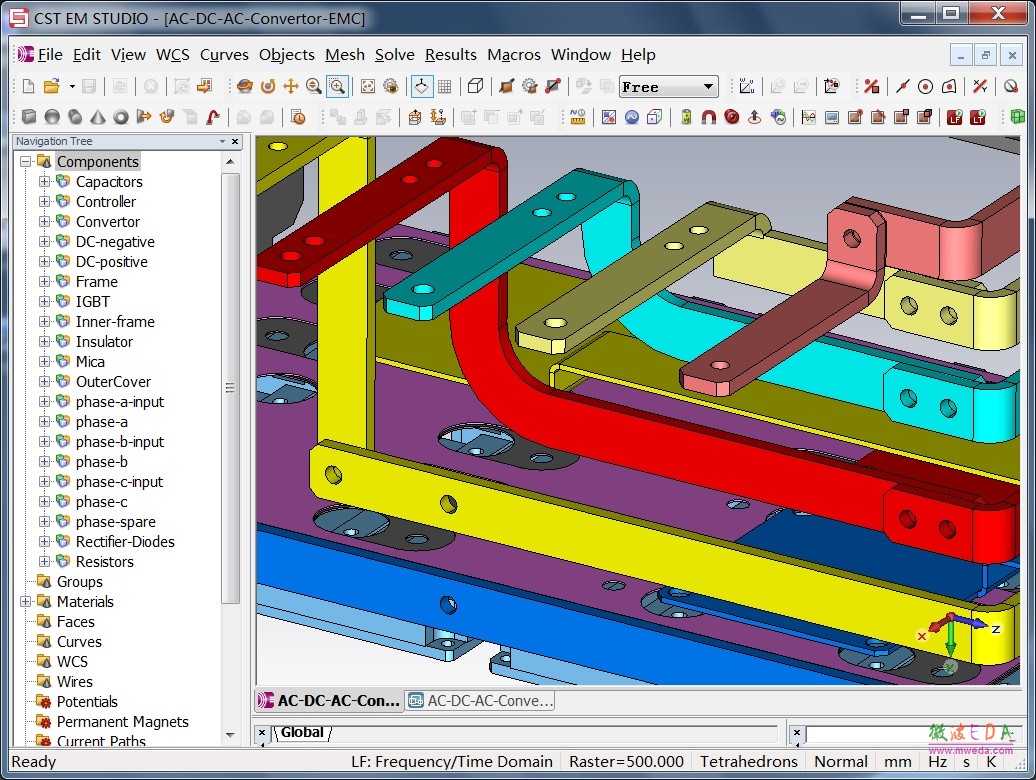Pick an edge center point

(x=903, y=86)
